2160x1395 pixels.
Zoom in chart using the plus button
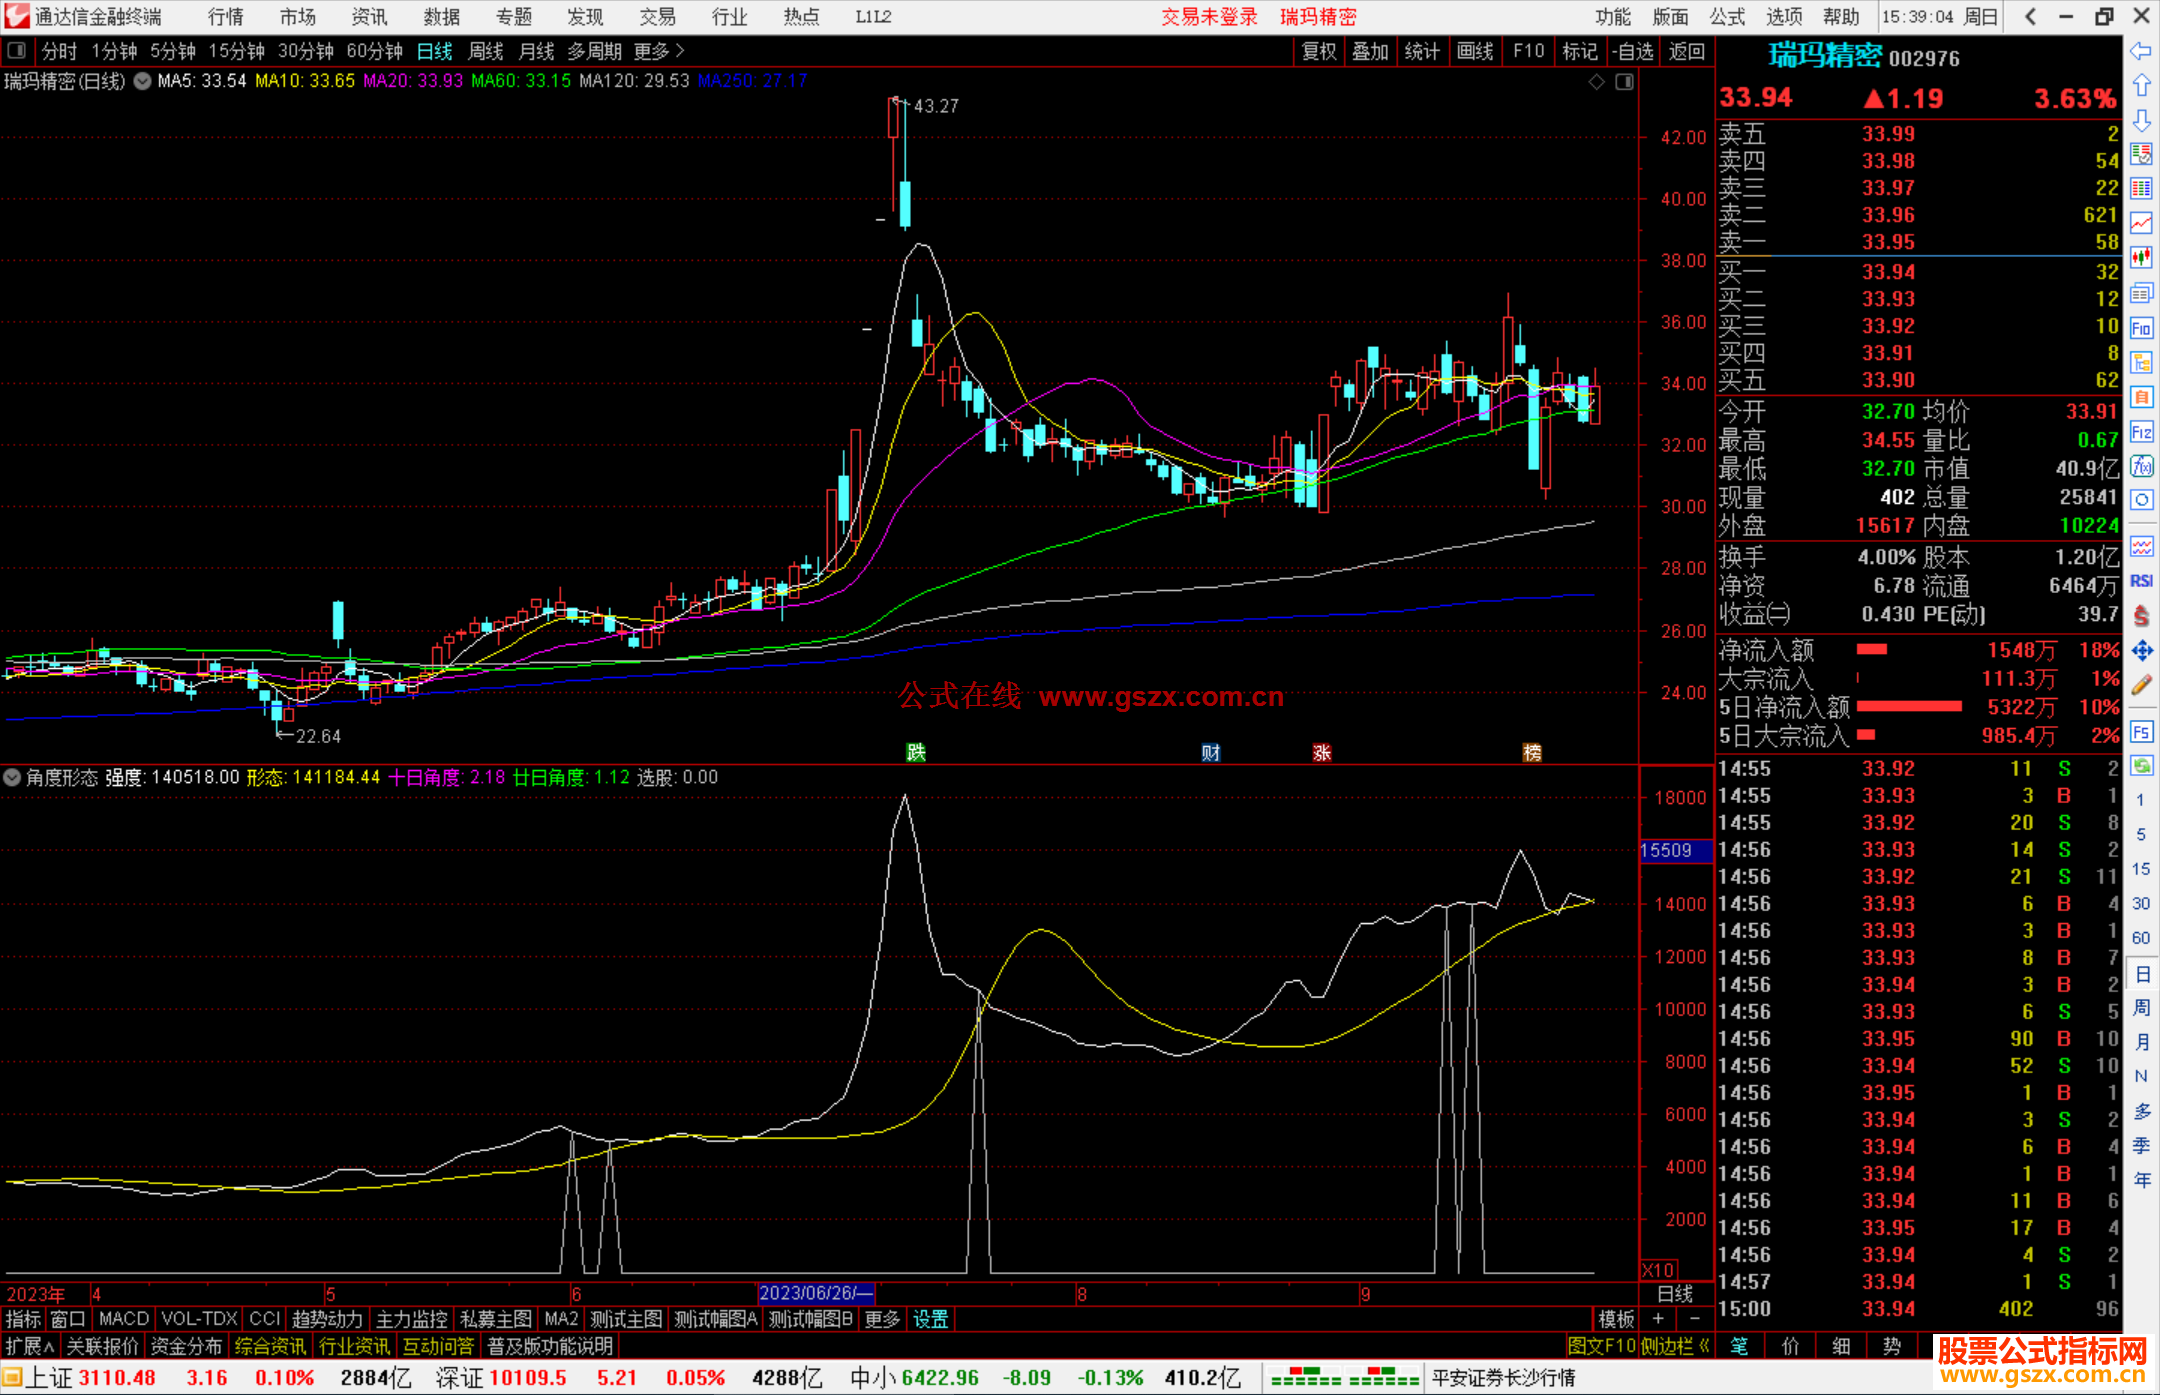point(1659,1319)
